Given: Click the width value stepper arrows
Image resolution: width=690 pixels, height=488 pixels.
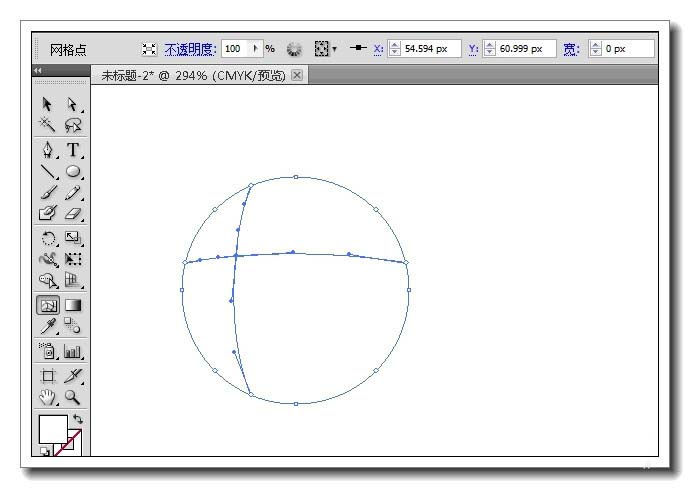Looking at the screenshot, I should (x=595, y=49).
